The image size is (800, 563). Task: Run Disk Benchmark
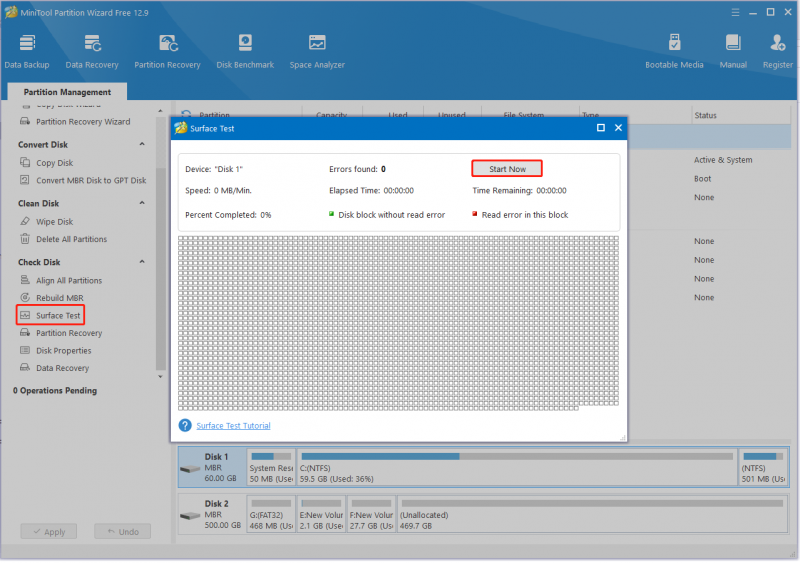coord(245,52)
